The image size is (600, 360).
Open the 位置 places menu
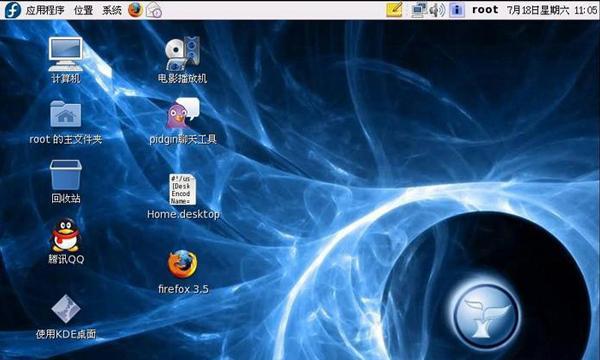click(83, 10)
